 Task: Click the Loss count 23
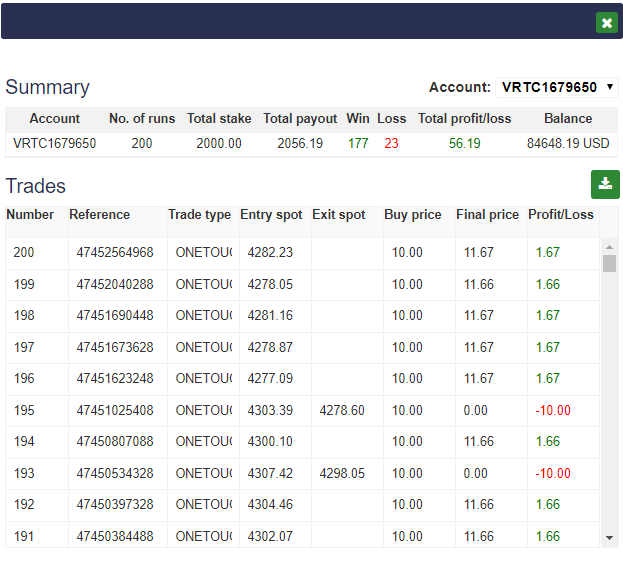(x=391, y=144)
